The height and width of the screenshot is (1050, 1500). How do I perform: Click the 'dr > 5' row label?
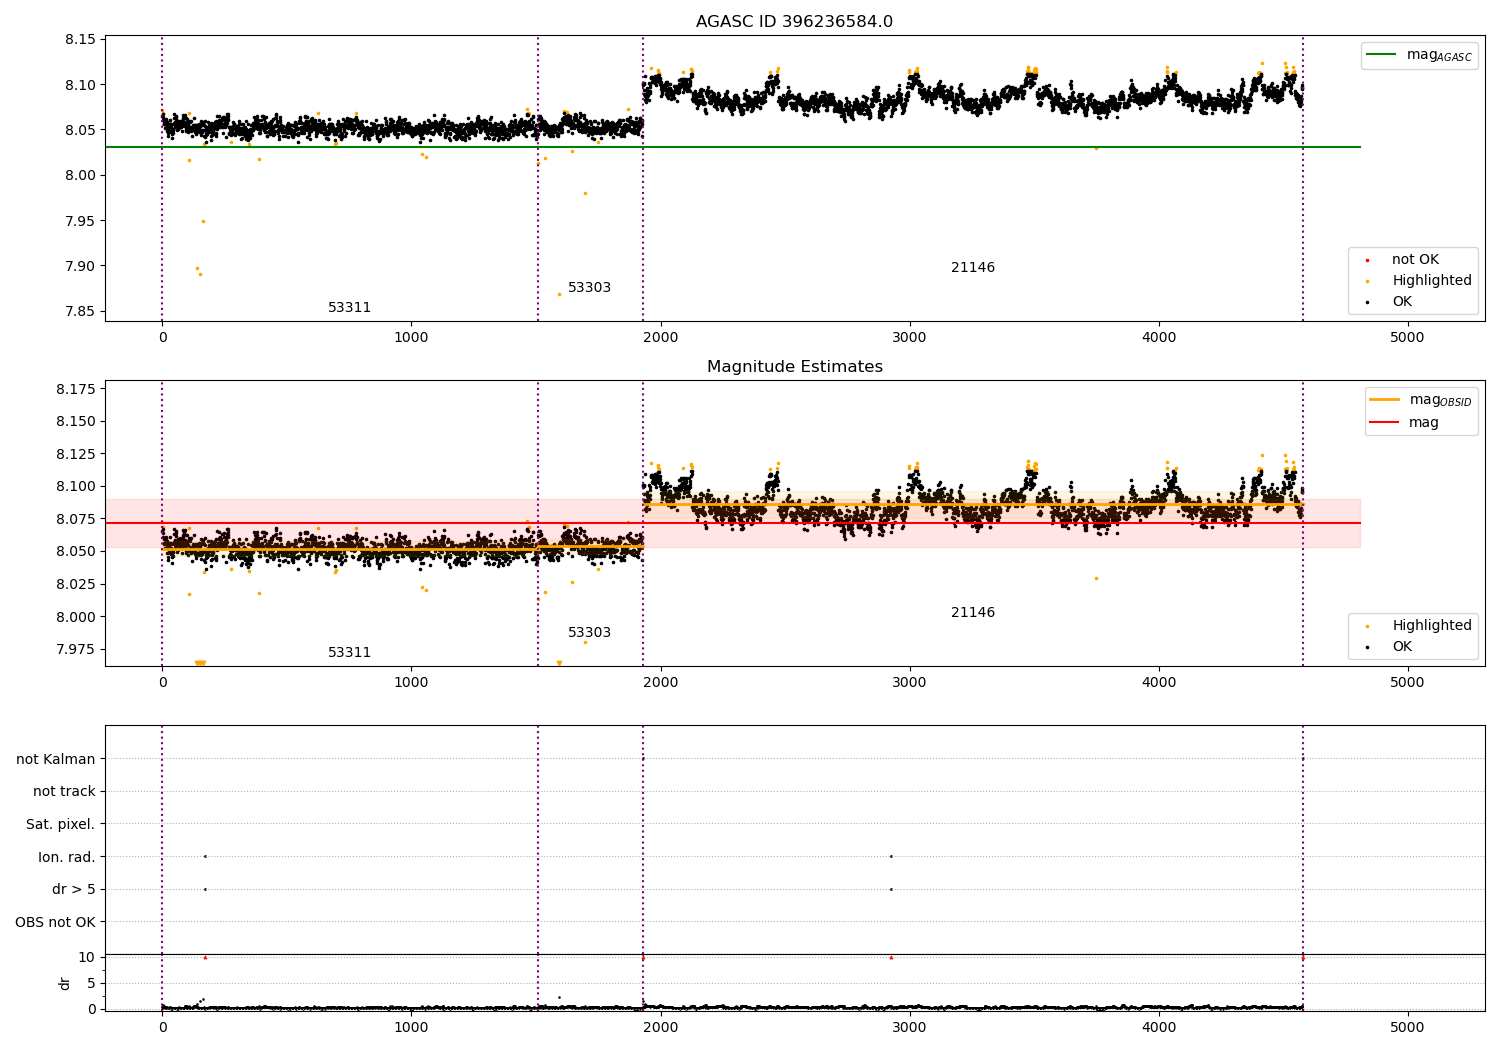74,890
